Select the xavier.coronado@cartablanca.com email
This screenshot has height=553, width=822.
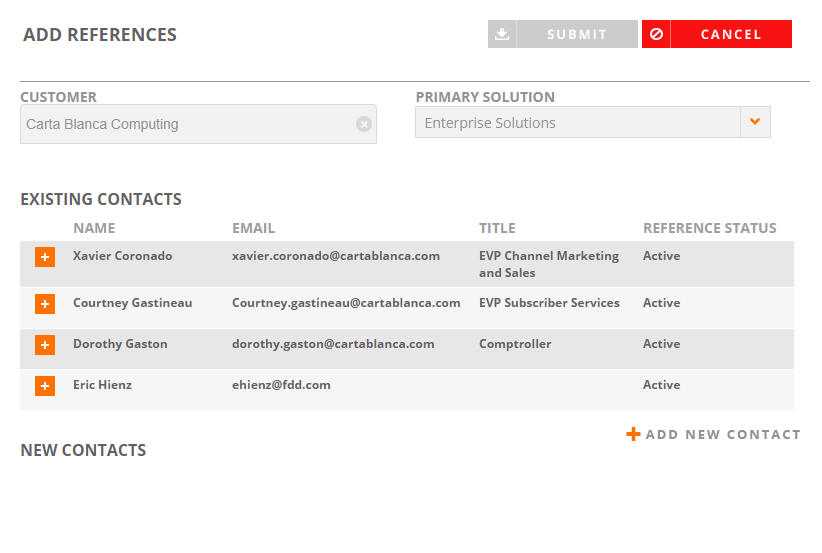pos(336,256)
